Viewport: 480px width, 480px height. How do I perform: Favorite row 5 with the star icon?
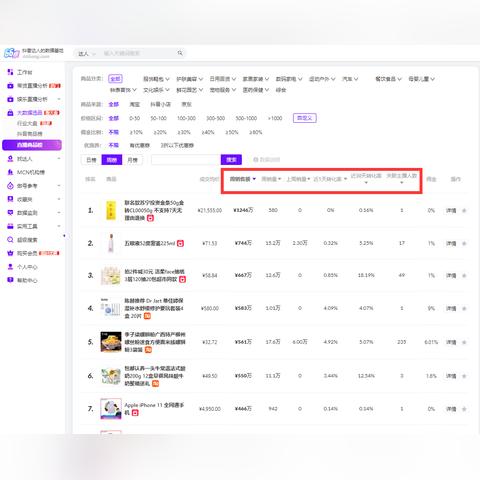pos(464,342)
